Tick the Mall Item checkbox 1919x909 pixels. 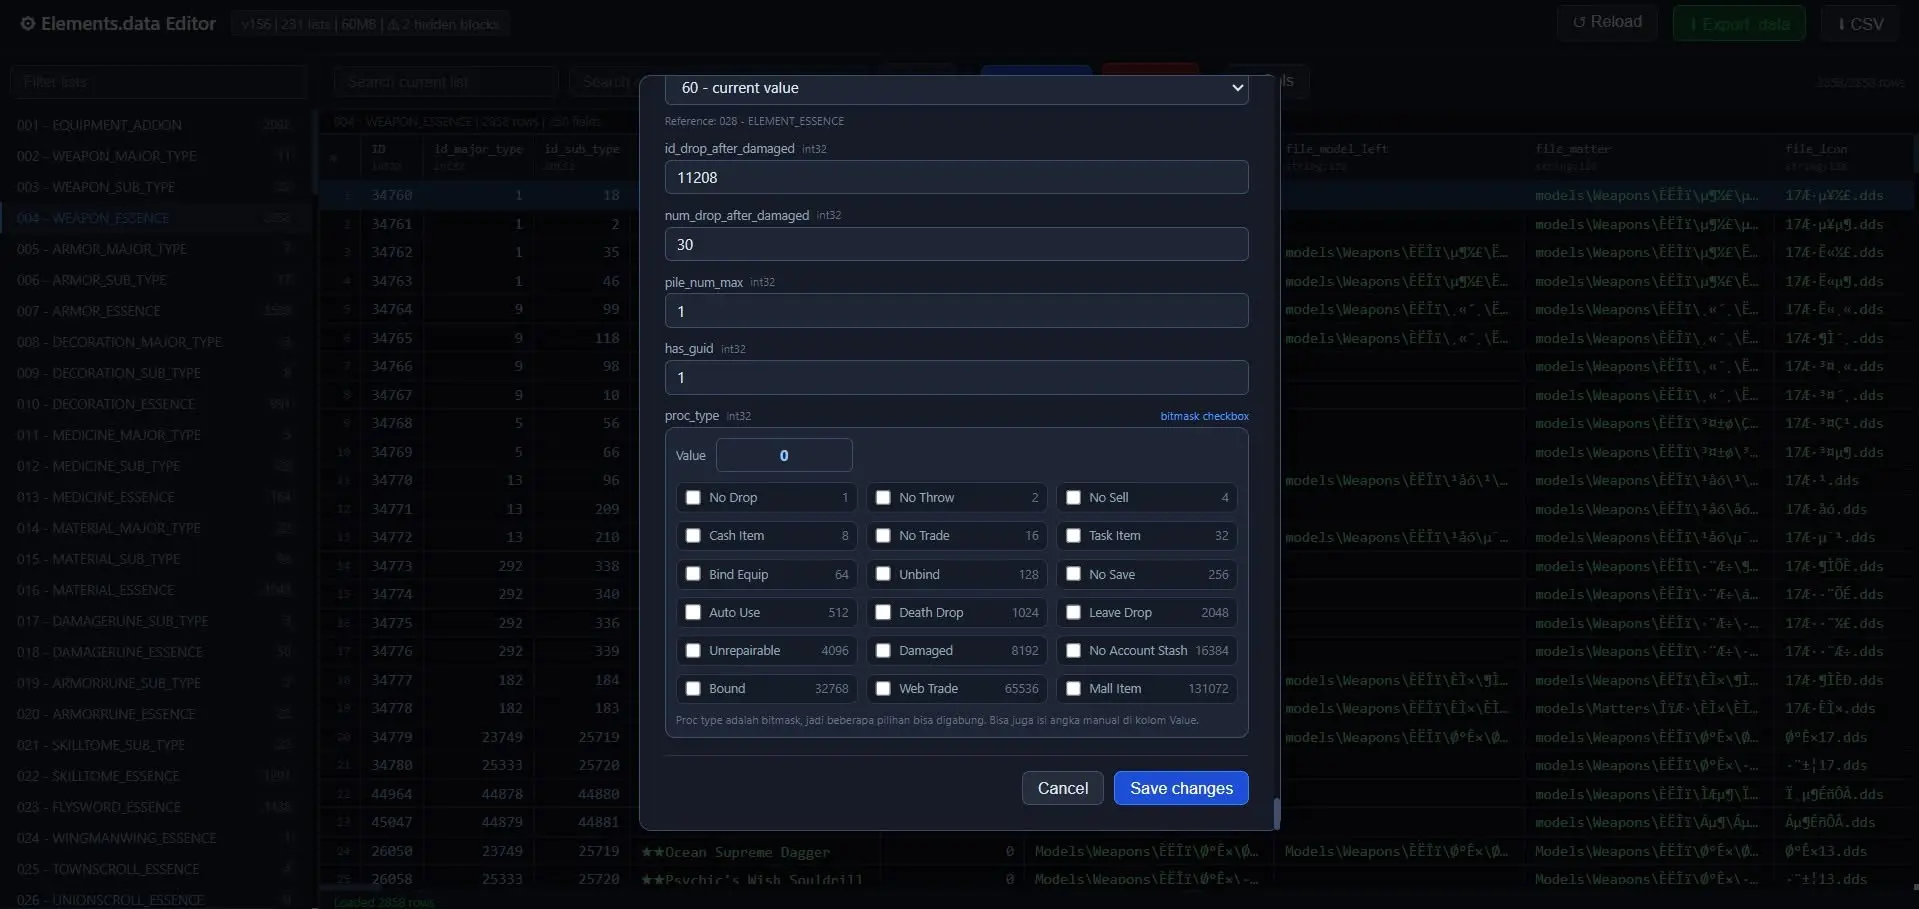point(1073,688)
